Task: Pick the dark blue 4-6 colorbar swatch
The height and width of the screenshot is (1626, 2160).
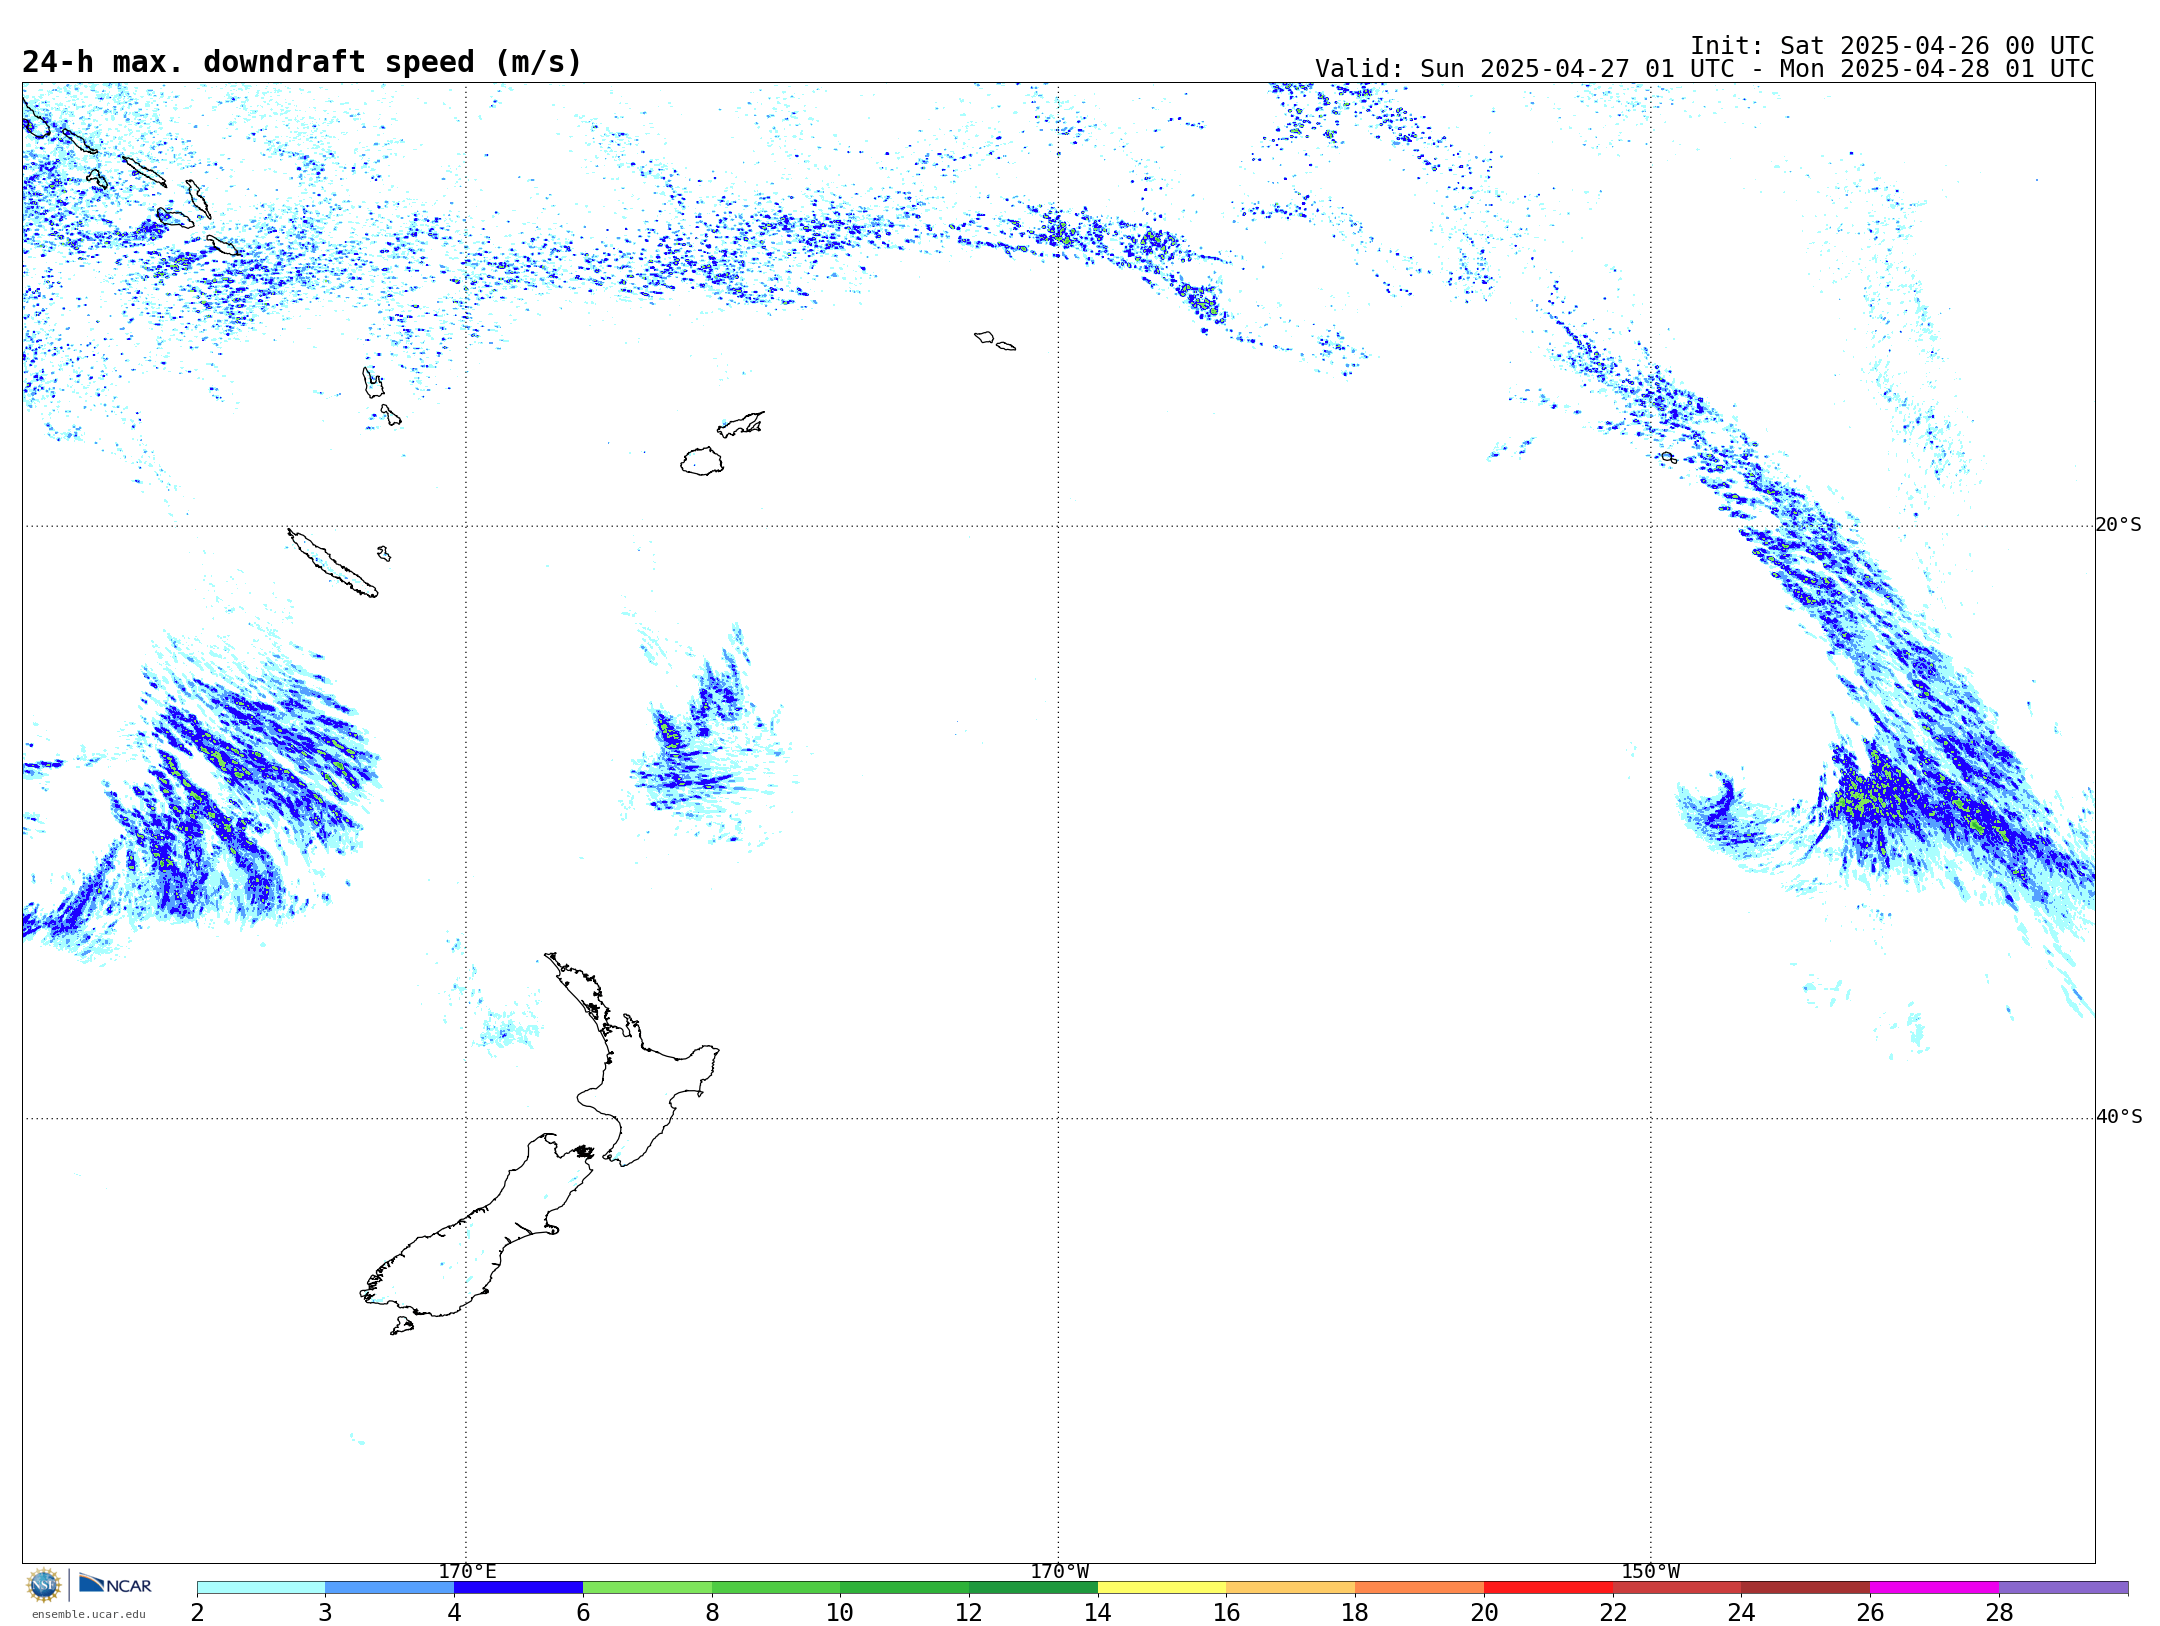Action: 518,1588
